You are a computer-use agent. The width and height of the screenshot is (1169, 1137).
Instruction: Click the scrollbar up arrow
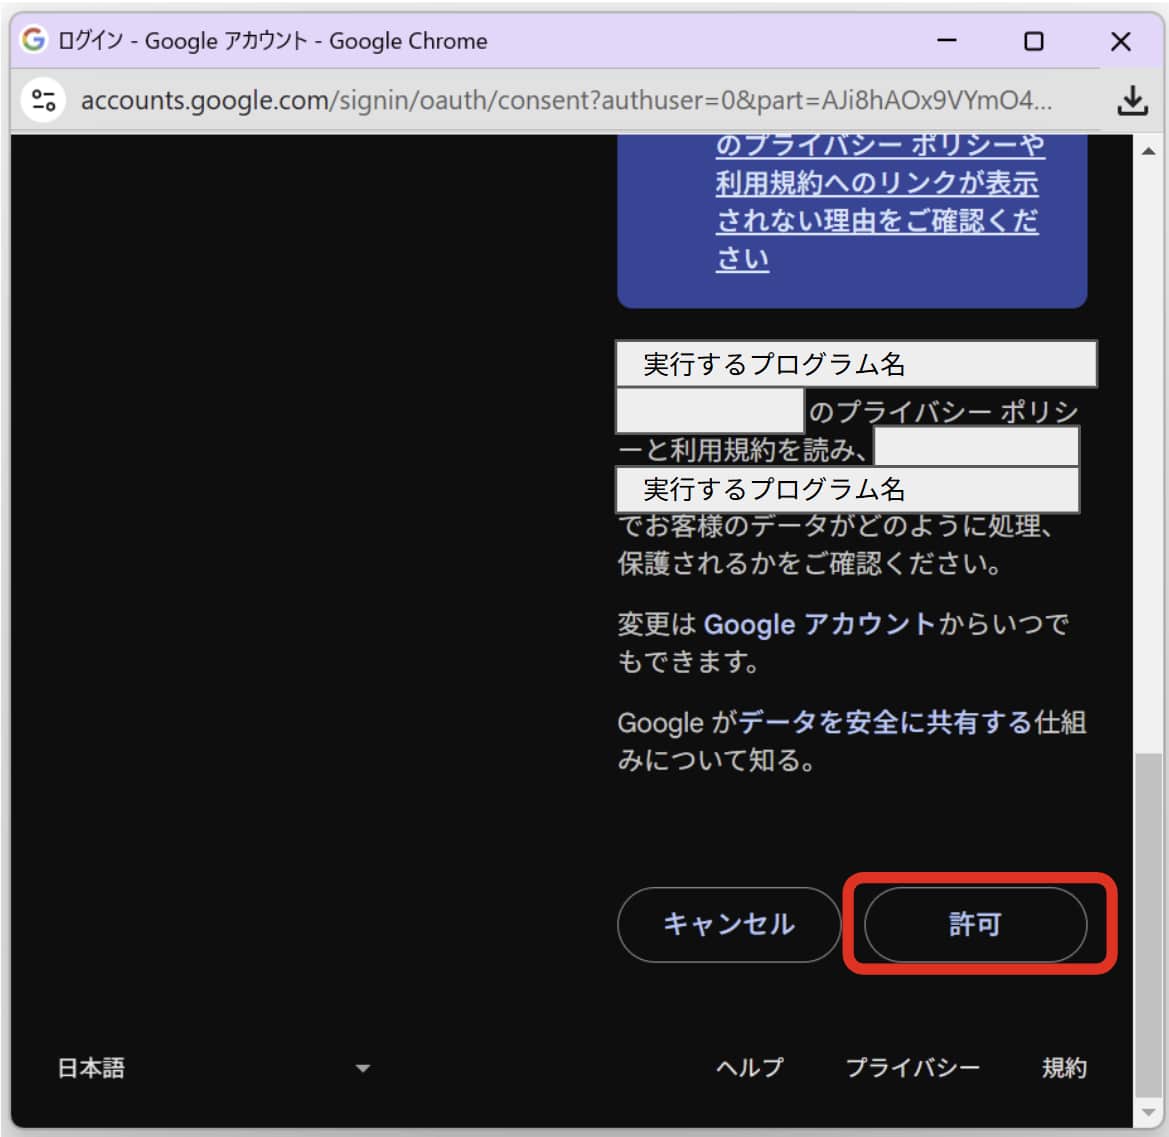tap(1149, 151)
